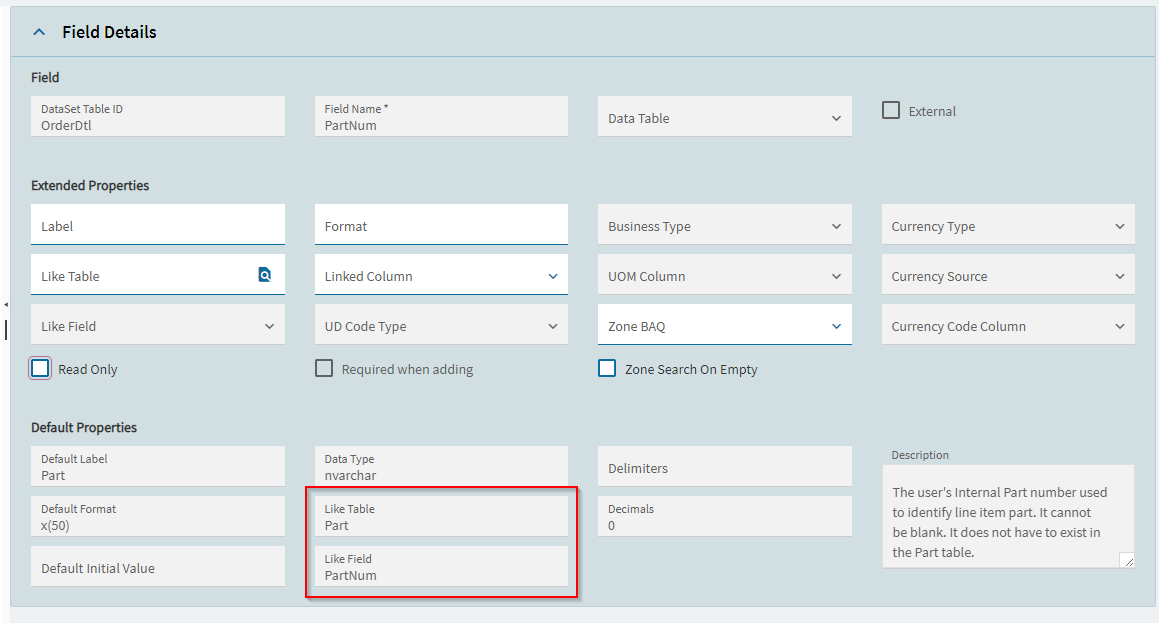Screen dimensions: 1159x623
Task: Click the Default Initial Value field
Action: pos(157,567)
